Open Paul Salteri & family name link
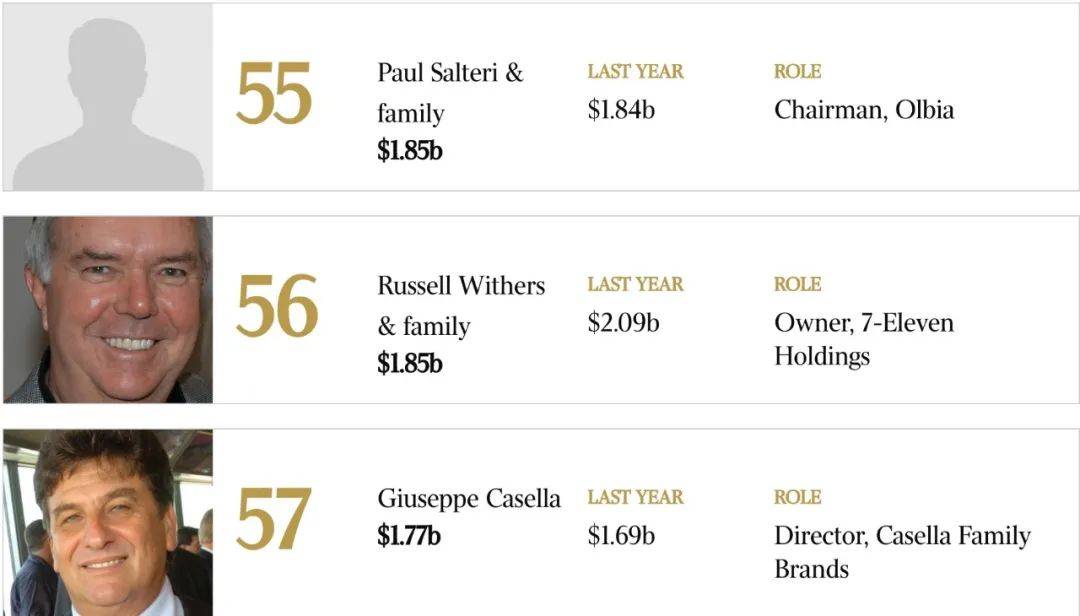 (x=450, y=92)
